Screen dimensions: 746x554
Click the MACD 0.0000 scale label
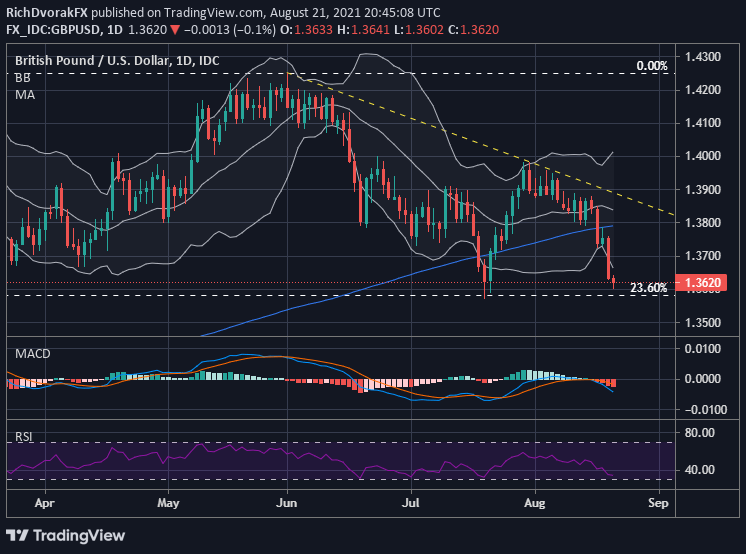click(x=703, y=379)
